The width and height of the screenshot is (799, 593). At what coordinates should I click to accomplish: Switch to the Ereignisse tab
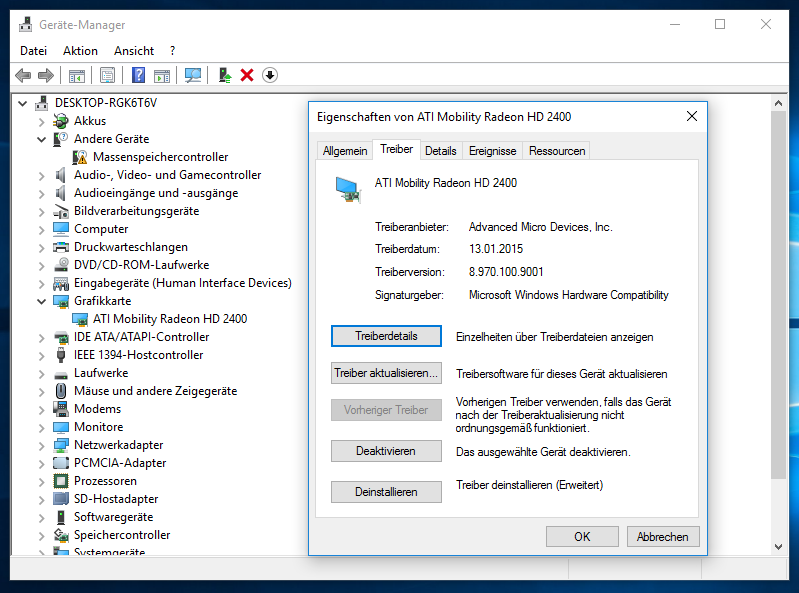[492, 151]
